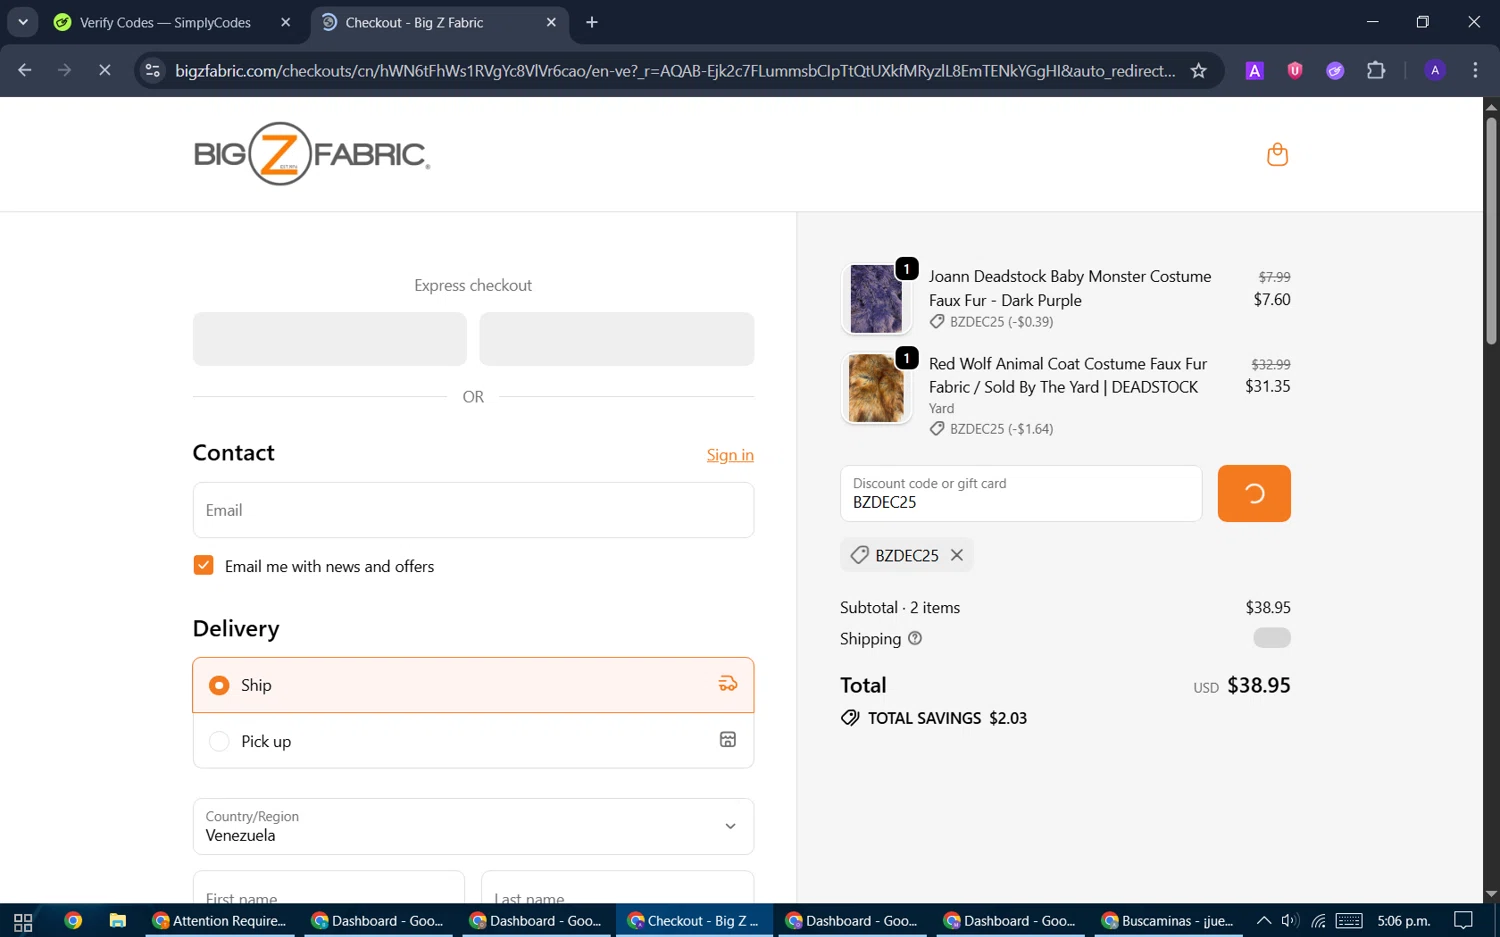The width and height of the screenshot is (1500, 937).
Task: Open File Explorer from the taskbar
Action: pos(118,921)
